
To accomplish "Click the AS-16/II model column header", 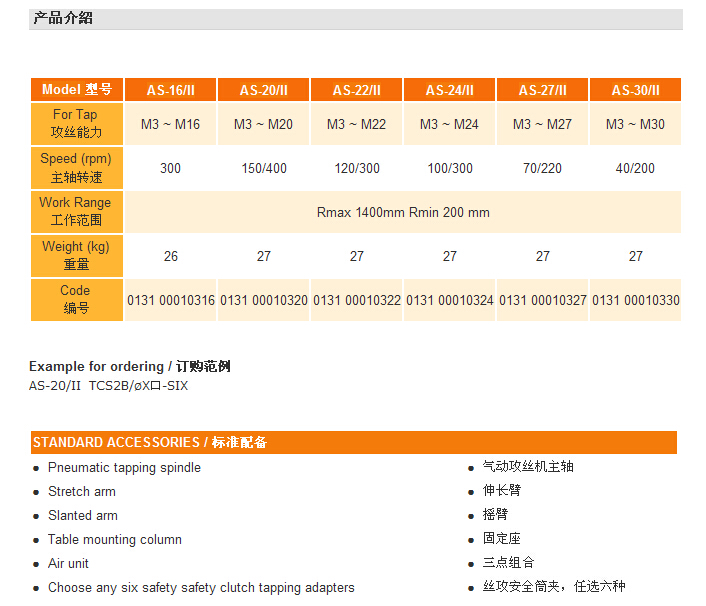I will click(x=170, y=90).
